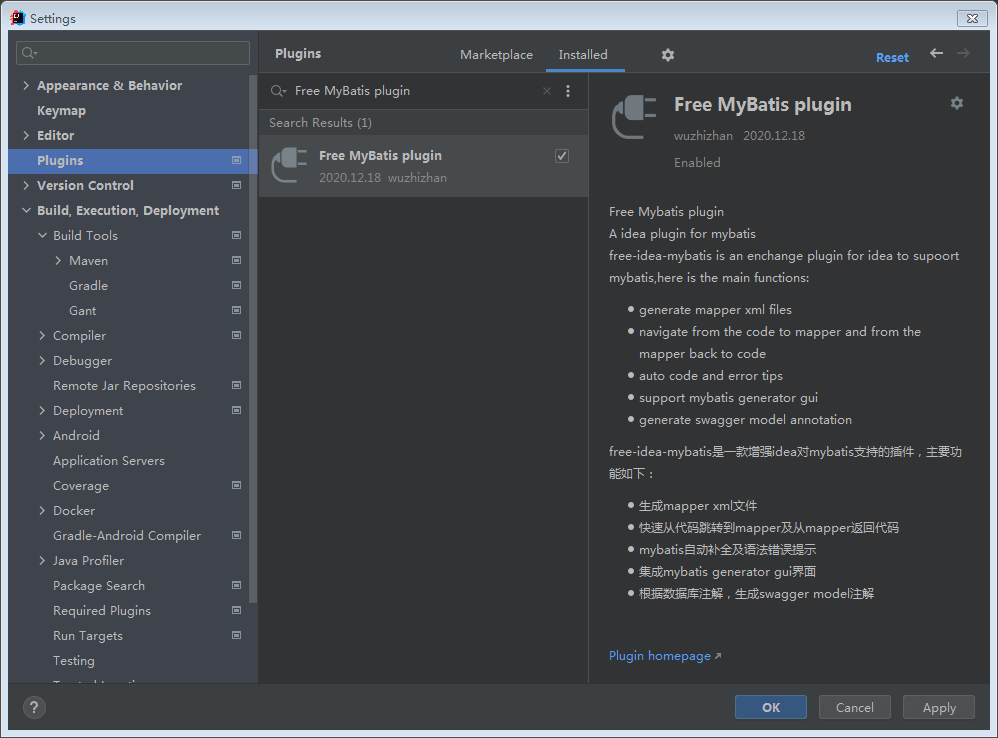Select Keymap in the settings tree
This screenshot has height=738, width=998.
click(61, 111)
